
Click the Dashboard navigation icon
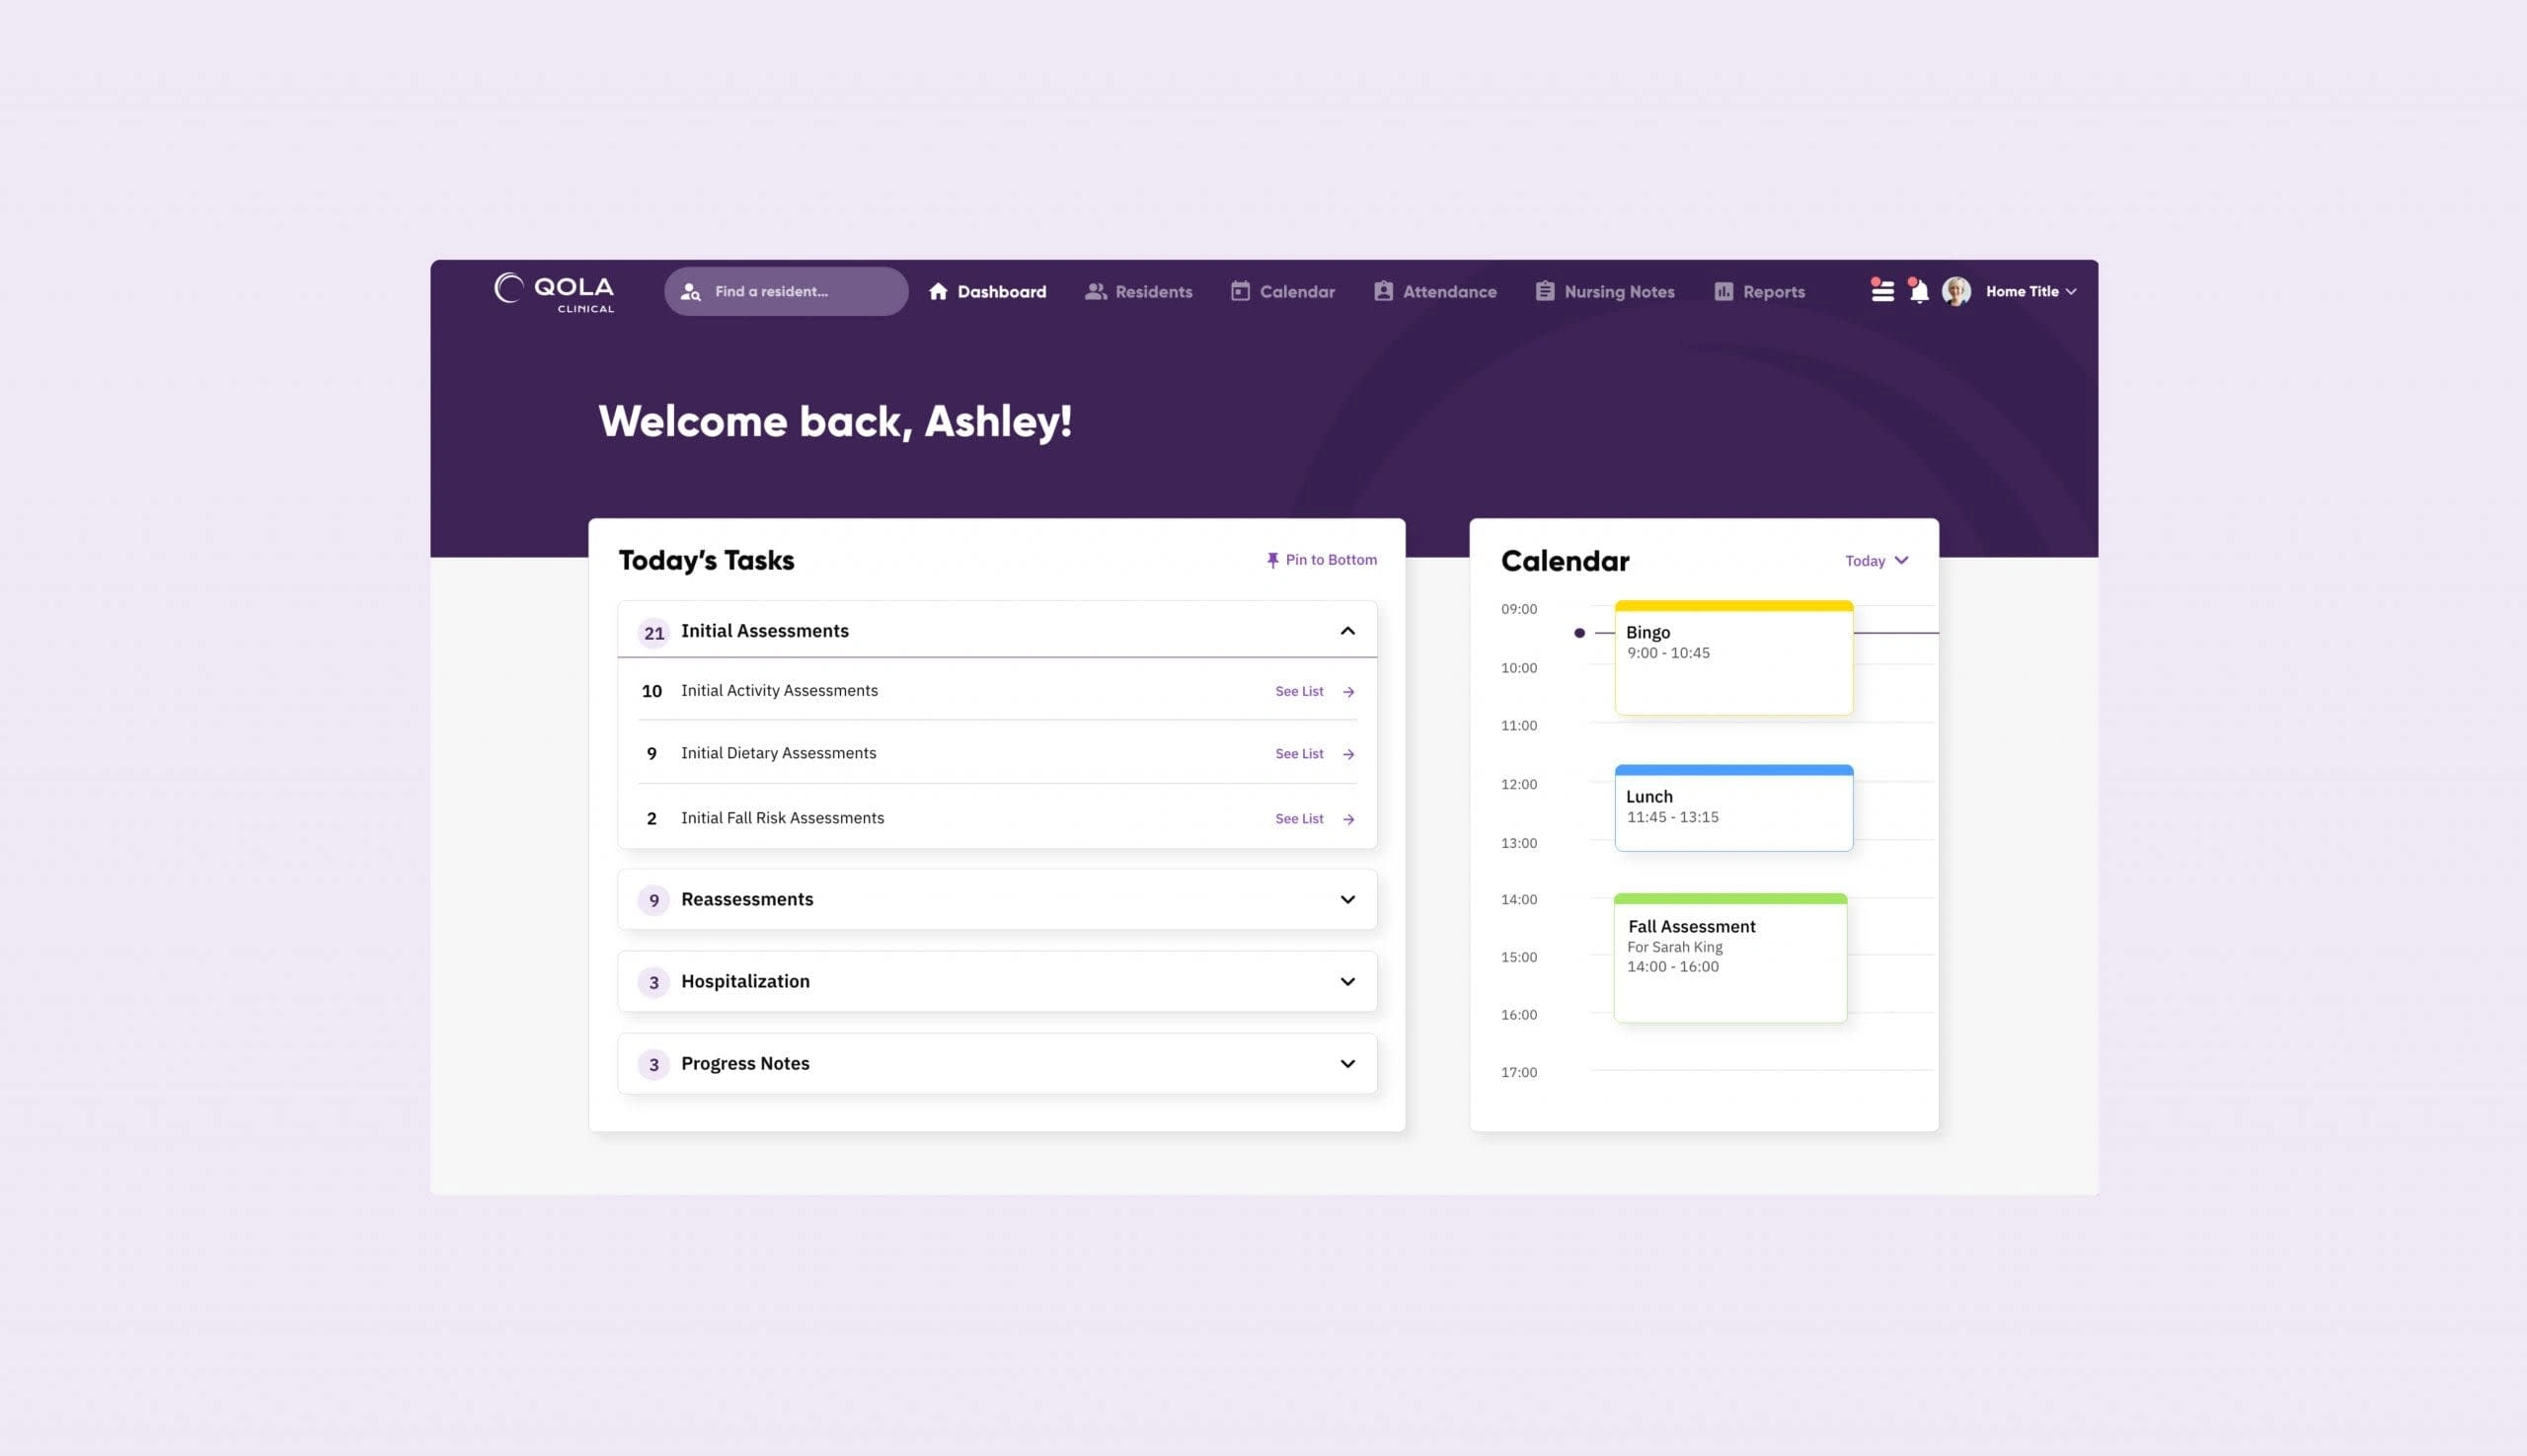[x=939, y=290]
